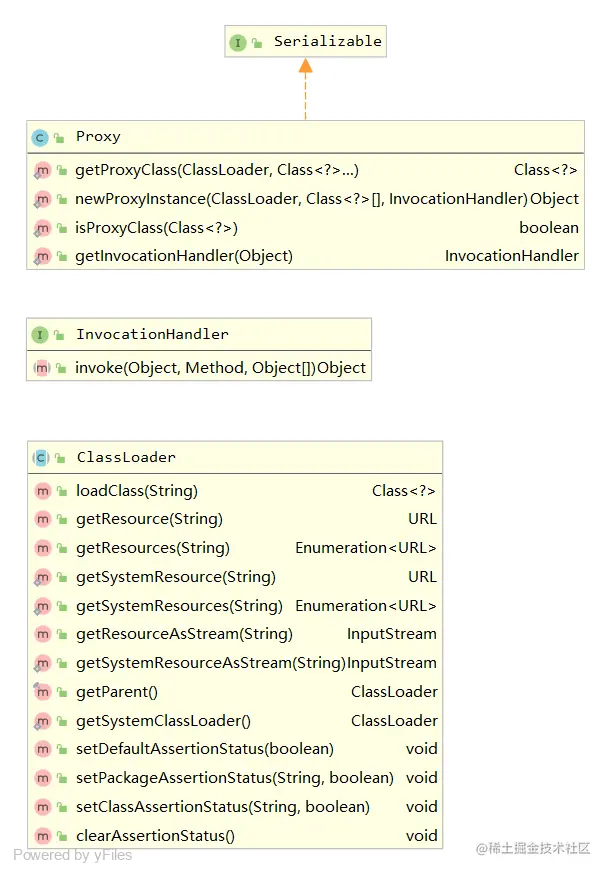Click the getProxyClass method icon

[42, 170]
